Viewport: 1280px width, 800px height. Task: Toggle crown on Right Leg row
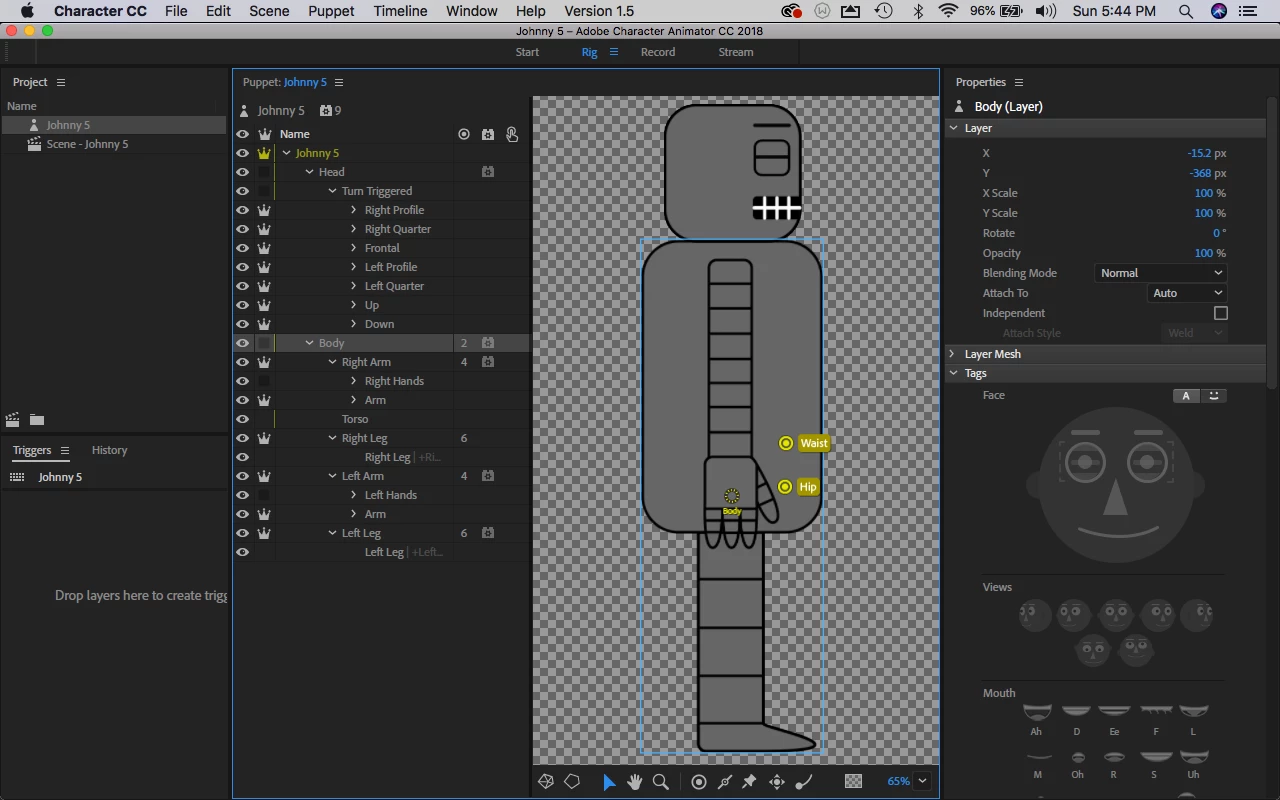[x=264, y=438]
